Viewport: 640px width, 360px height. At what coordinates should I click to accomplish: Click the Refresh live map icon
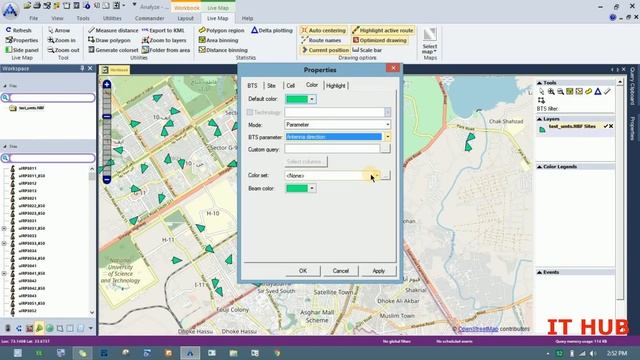tap(8, 30)
